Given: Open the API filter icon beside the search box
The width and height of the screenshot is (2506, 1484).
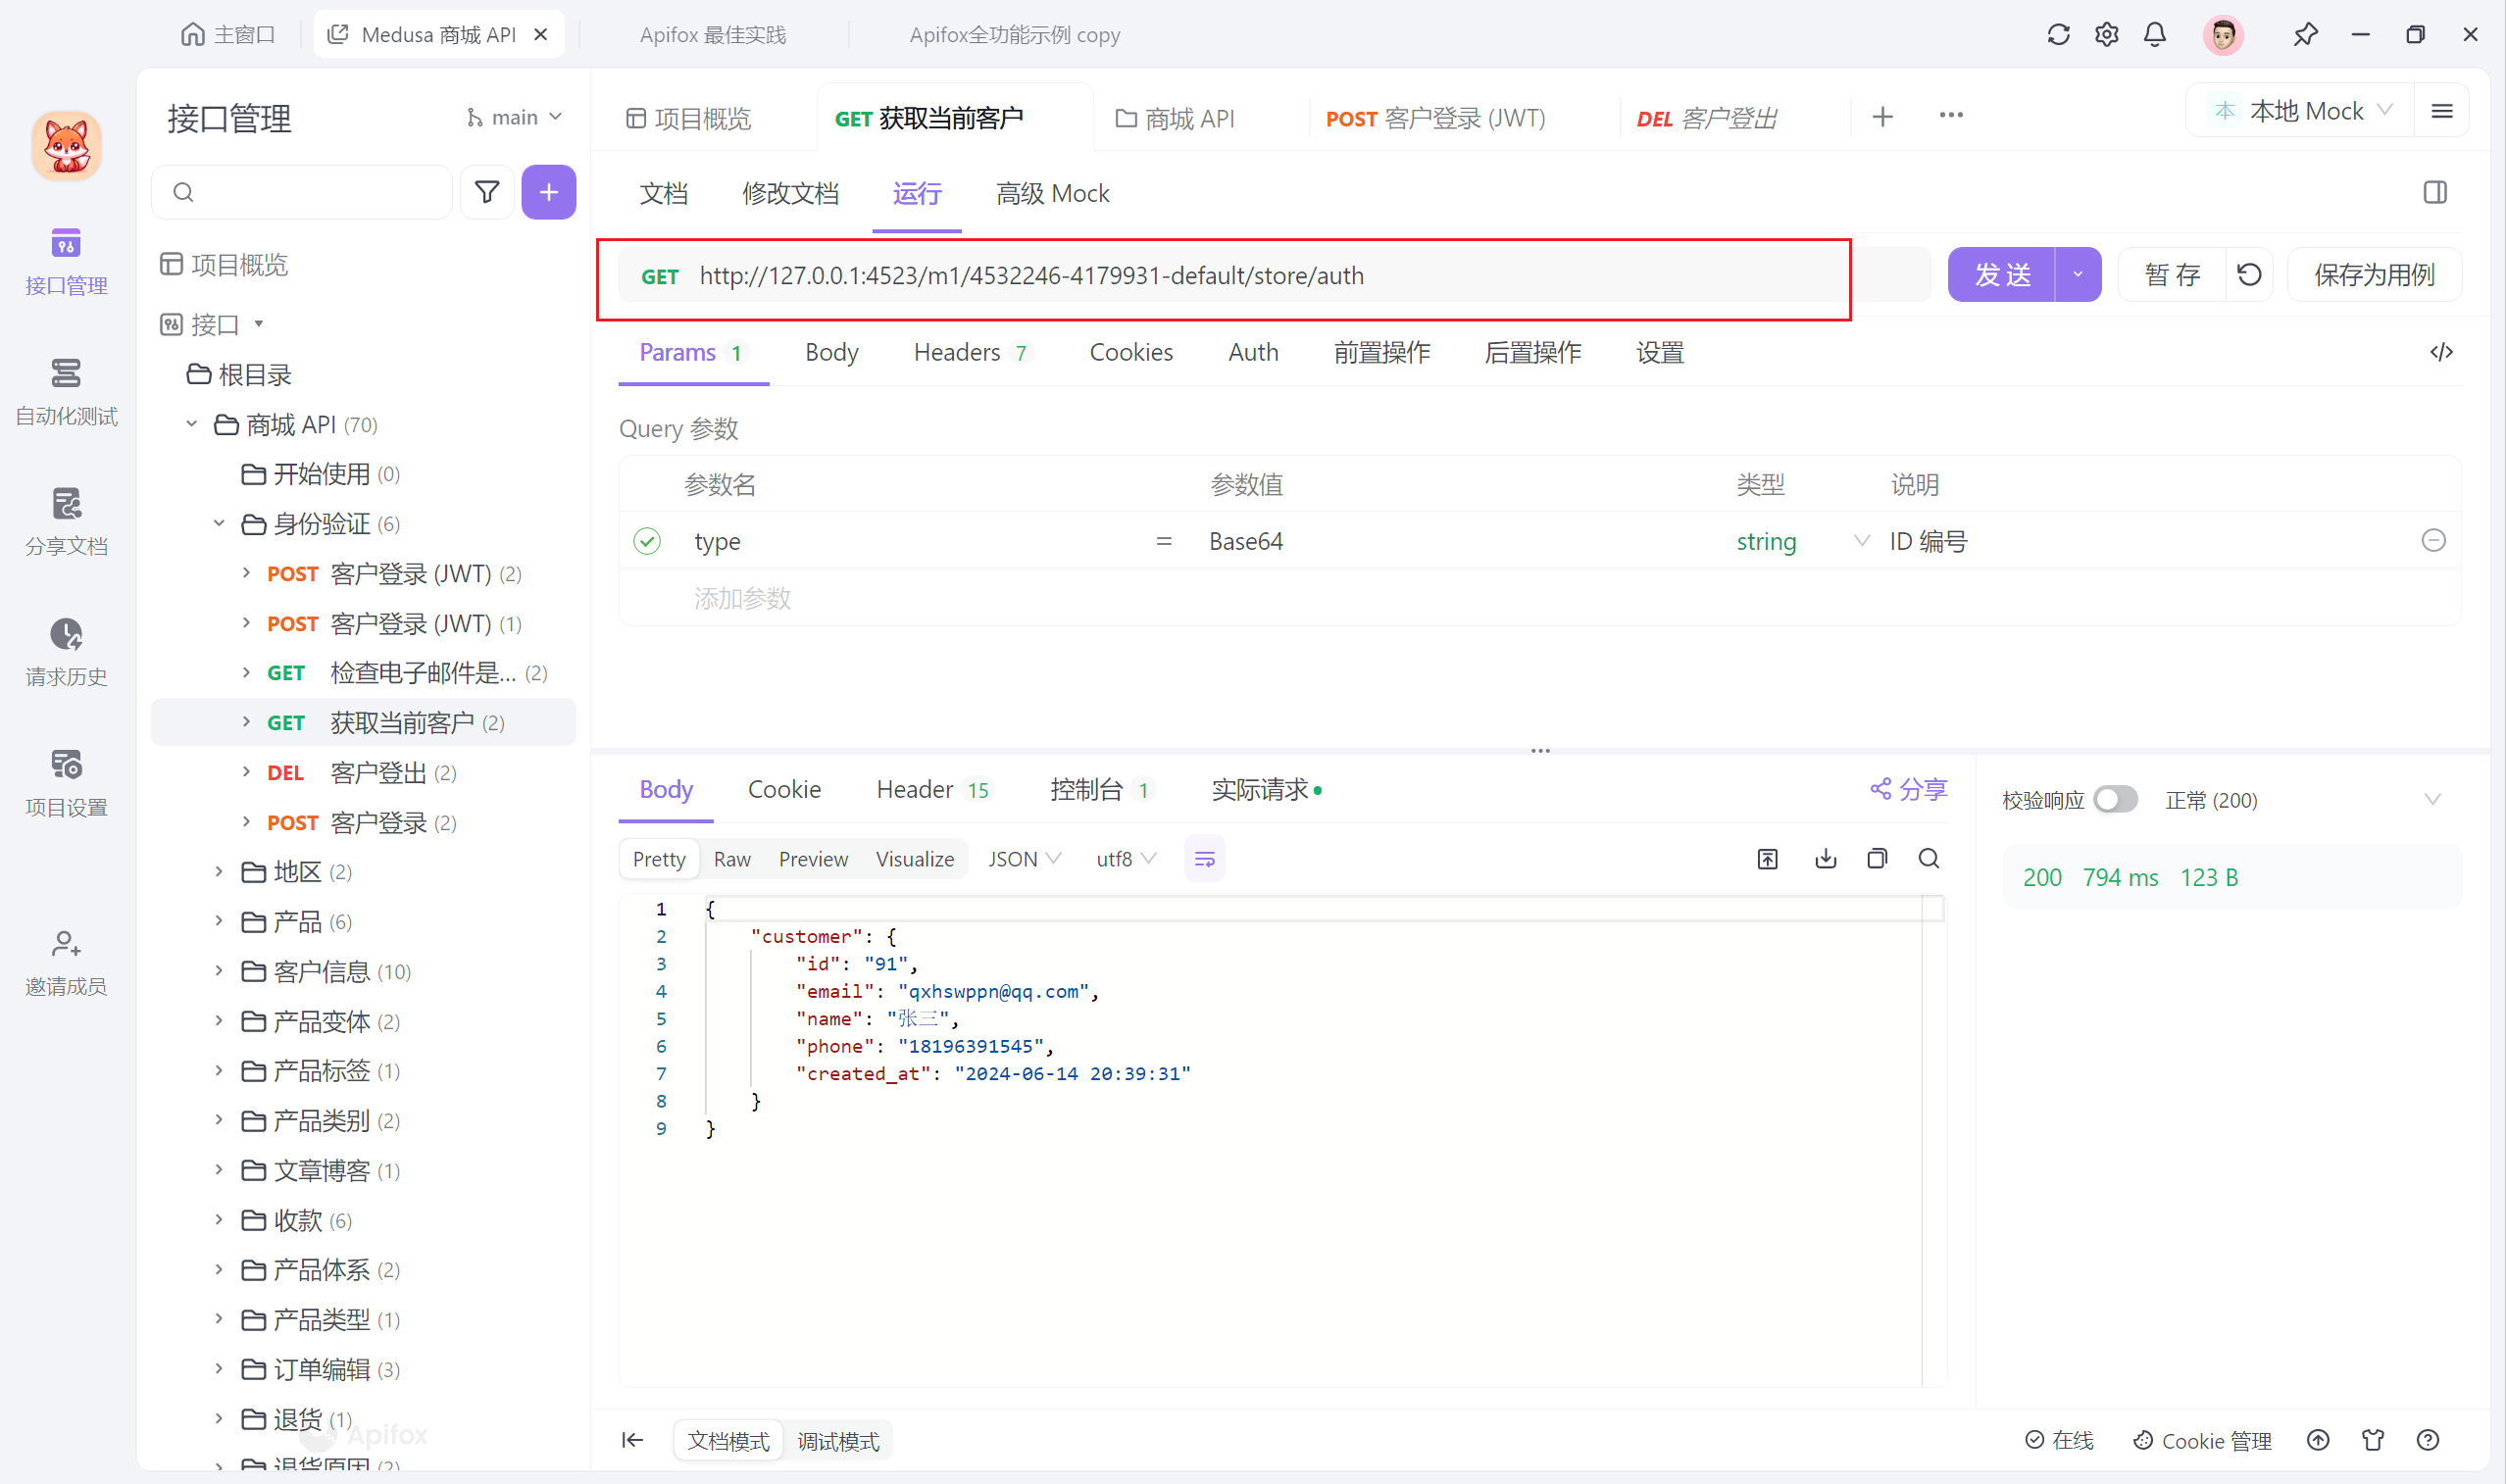Looking at the screenshot, I should coord(487,191).
